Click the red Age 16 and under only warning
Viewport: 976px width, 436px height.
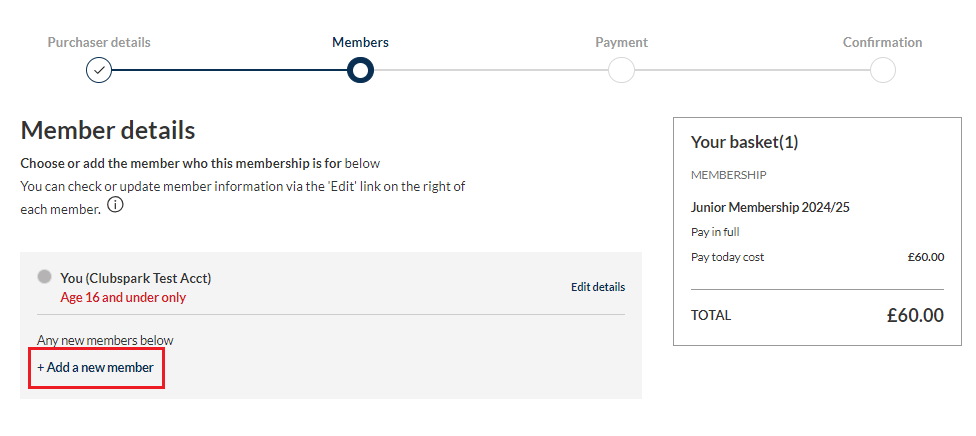point(123,297)
